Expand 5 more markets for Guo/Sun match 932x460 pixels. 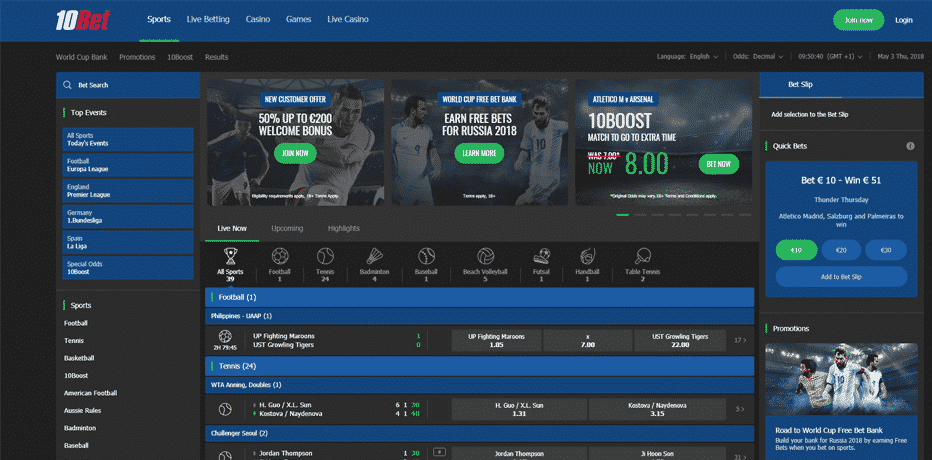click(740, 409)
